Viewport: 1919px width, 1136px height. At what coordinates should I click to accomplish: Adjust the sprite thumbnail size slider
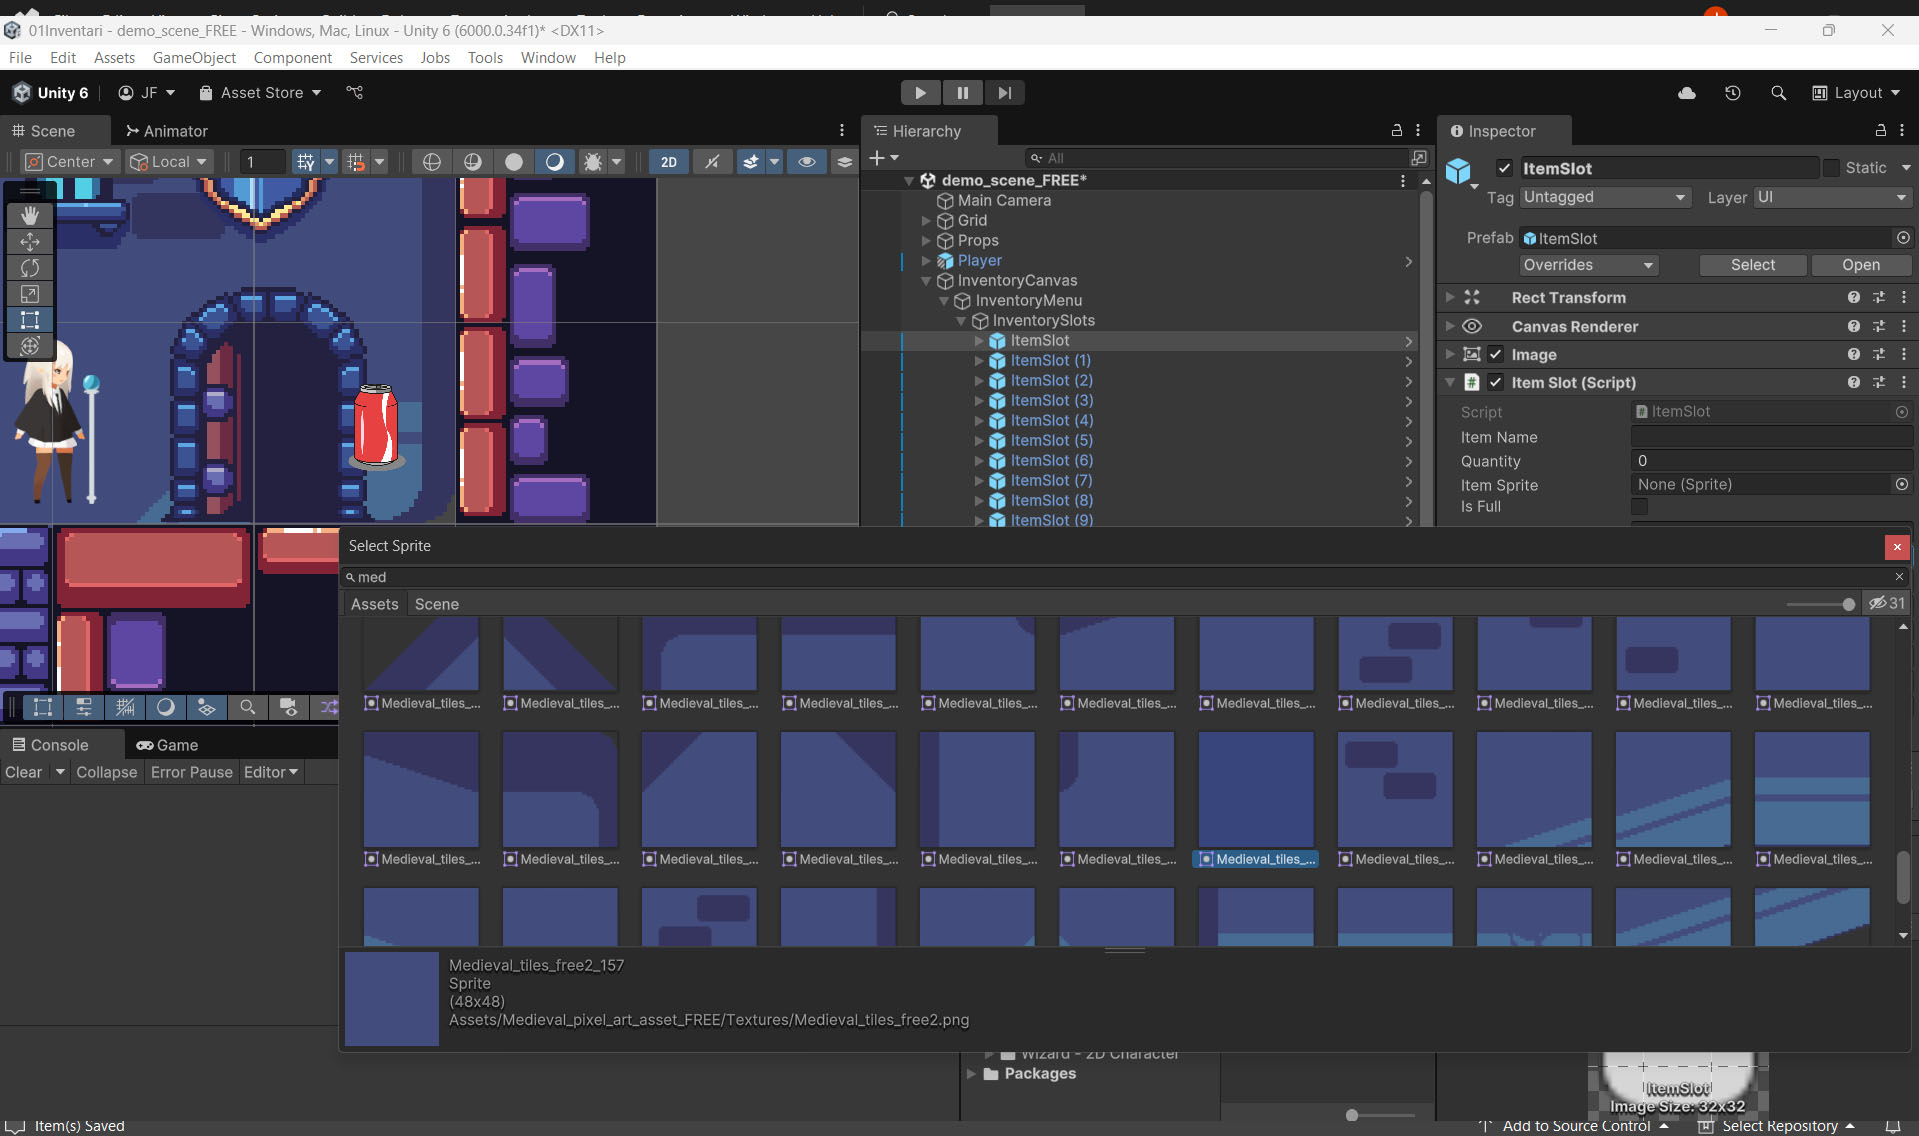(x=1847, y=604)
